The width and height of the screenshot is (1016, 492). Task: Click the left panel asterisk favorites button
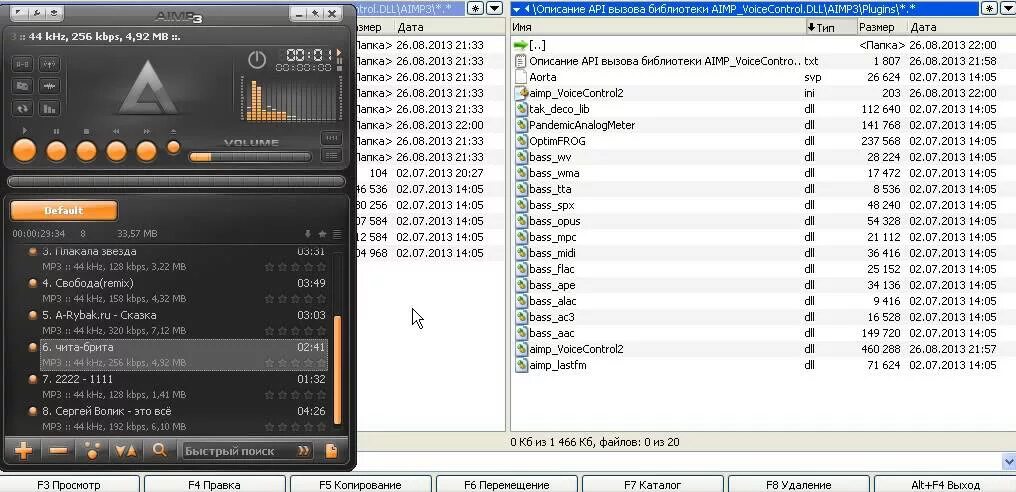coord(476,8)
